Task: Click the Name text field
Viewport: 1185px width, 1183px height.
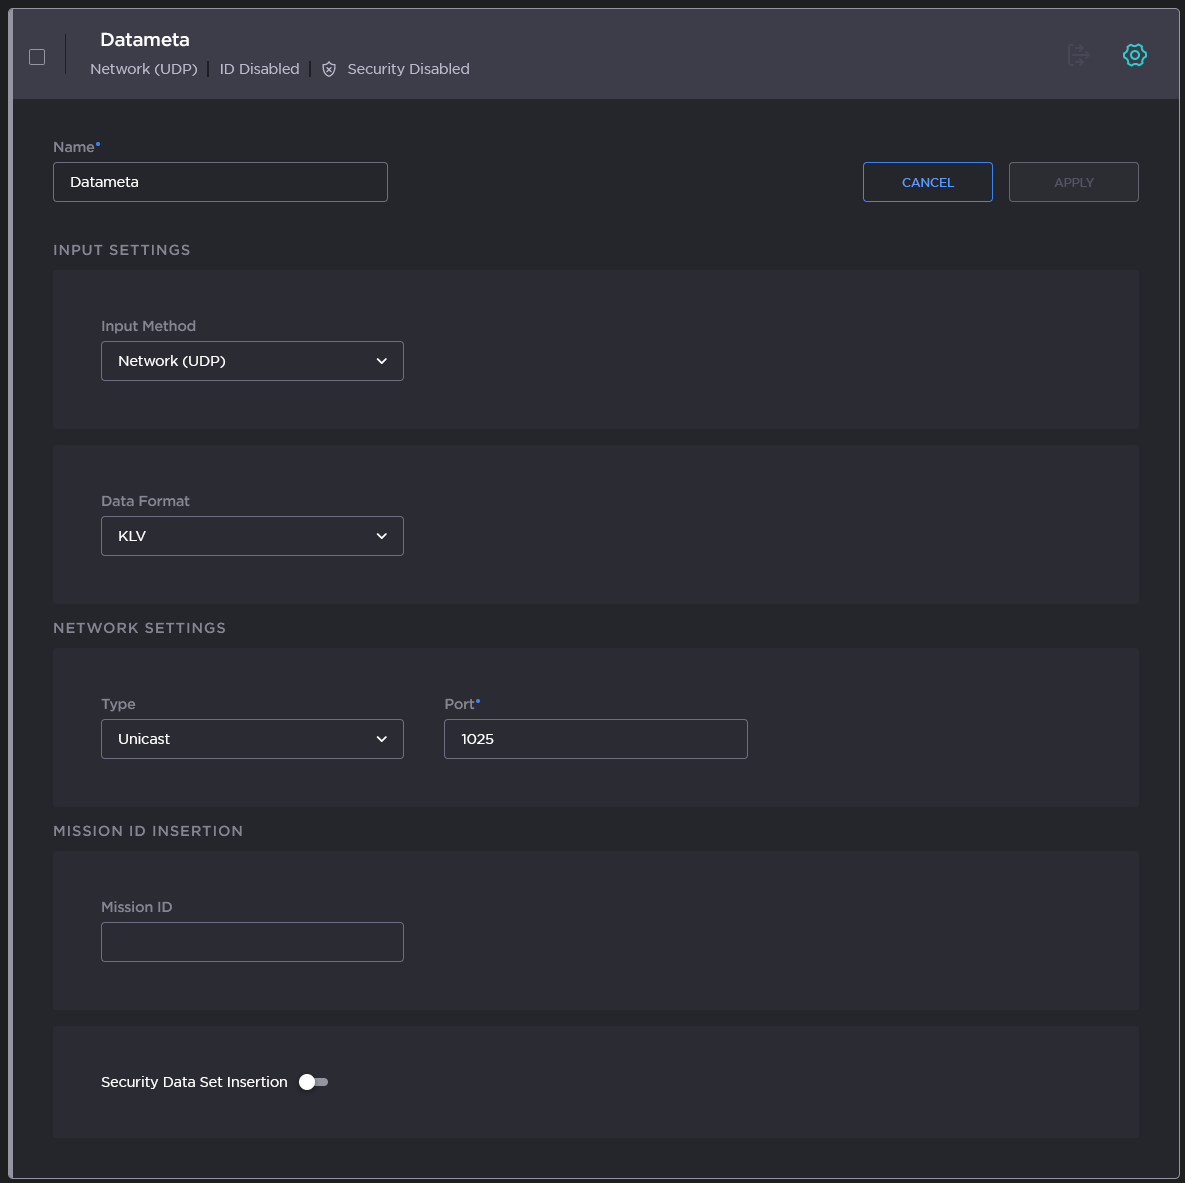Action: [x=220, y=182]
